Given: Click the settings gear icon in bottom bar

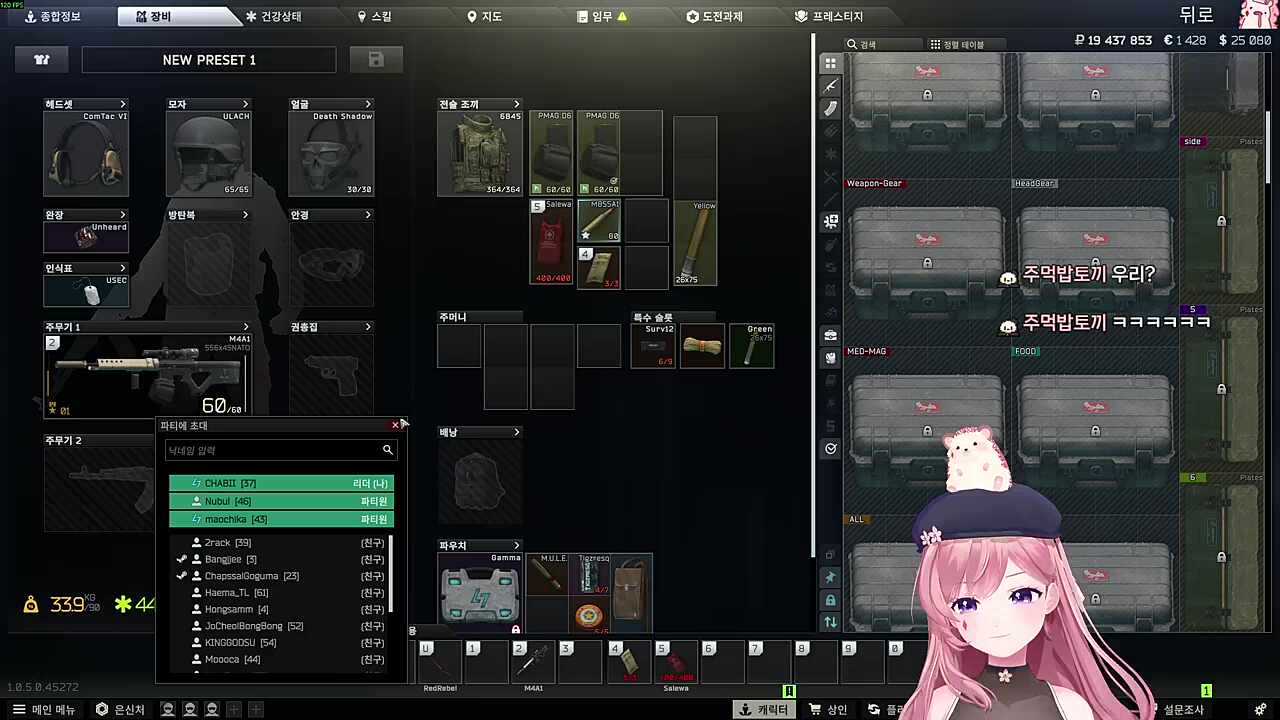Looking at the screenshot, I should tap(1260, 709).
